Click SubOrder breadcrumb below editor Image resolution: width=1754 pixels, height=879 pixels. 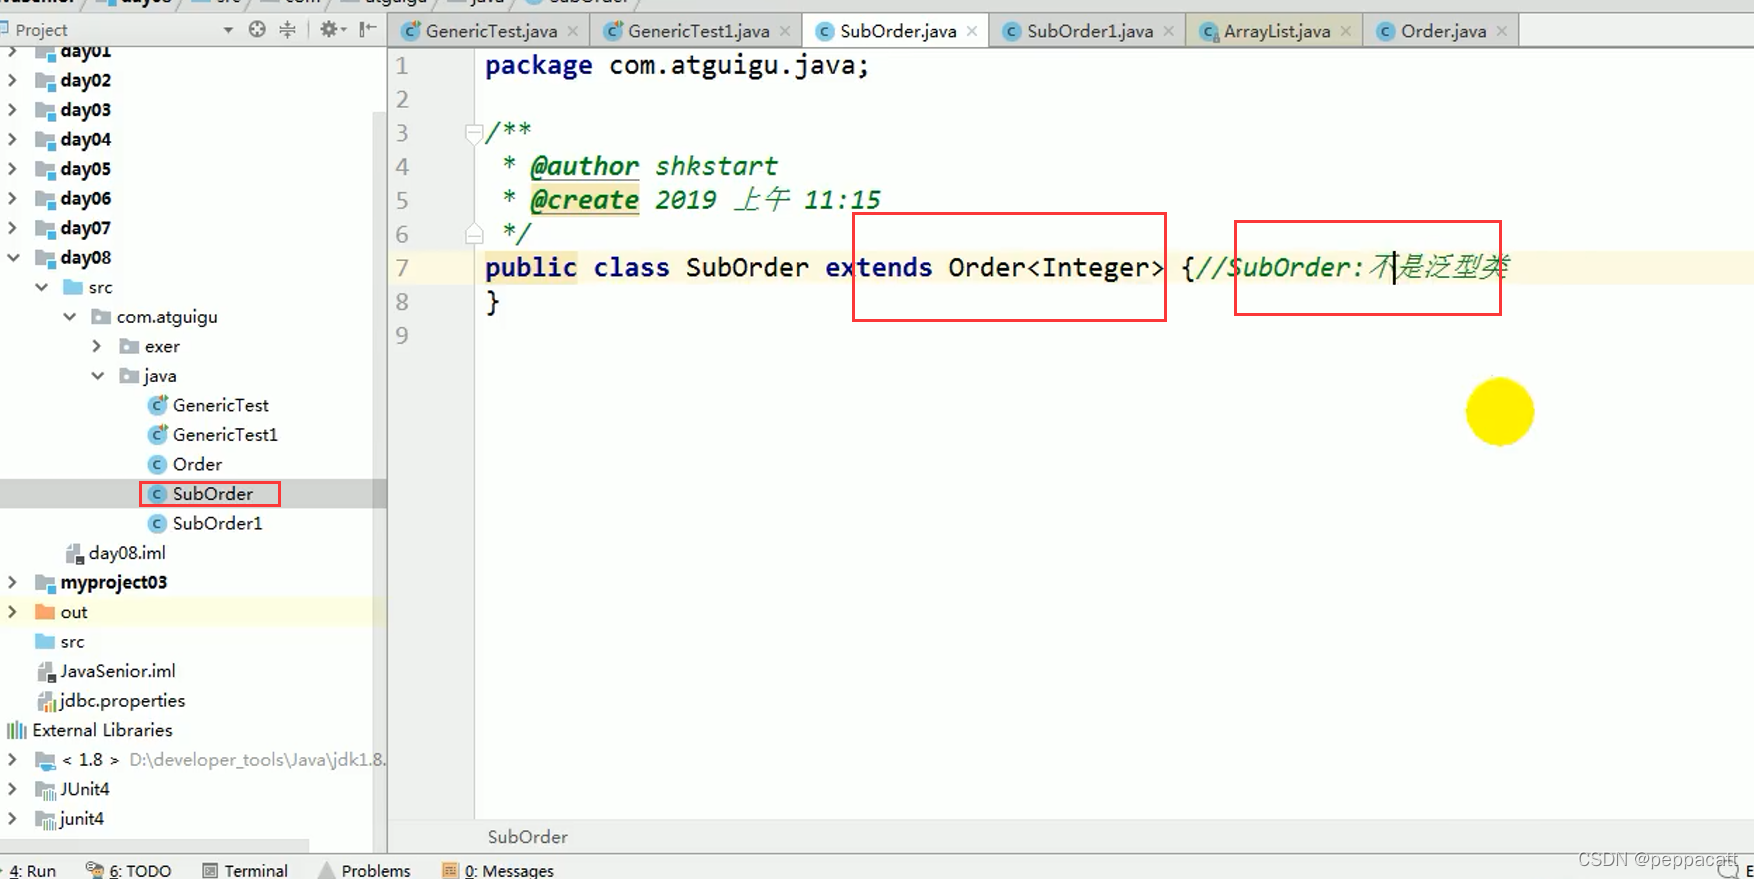point(527,836)
